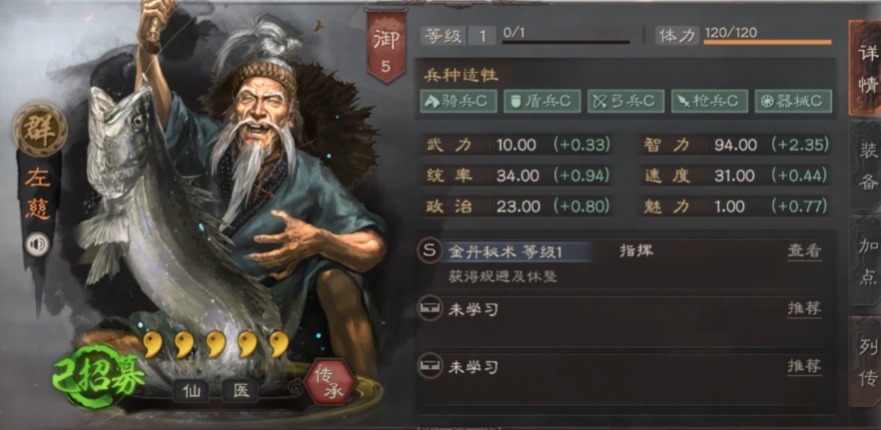Click the orange 体力 stamina bar
Screen dimensions: 881x430
[x=768, y=42]
